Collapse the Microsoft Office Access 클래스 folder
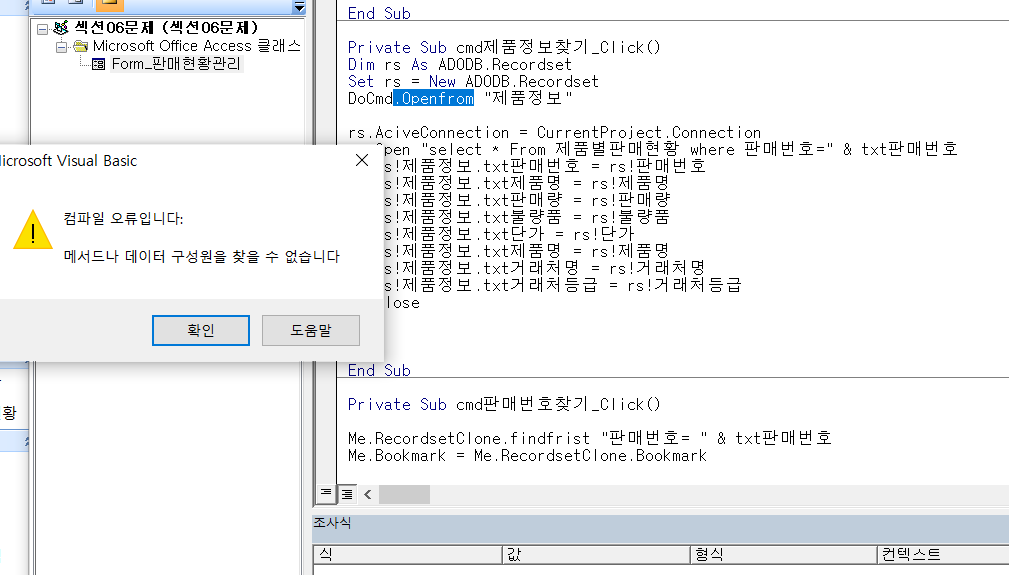This screenshot has height=575, width=1009. click(62, 46)
